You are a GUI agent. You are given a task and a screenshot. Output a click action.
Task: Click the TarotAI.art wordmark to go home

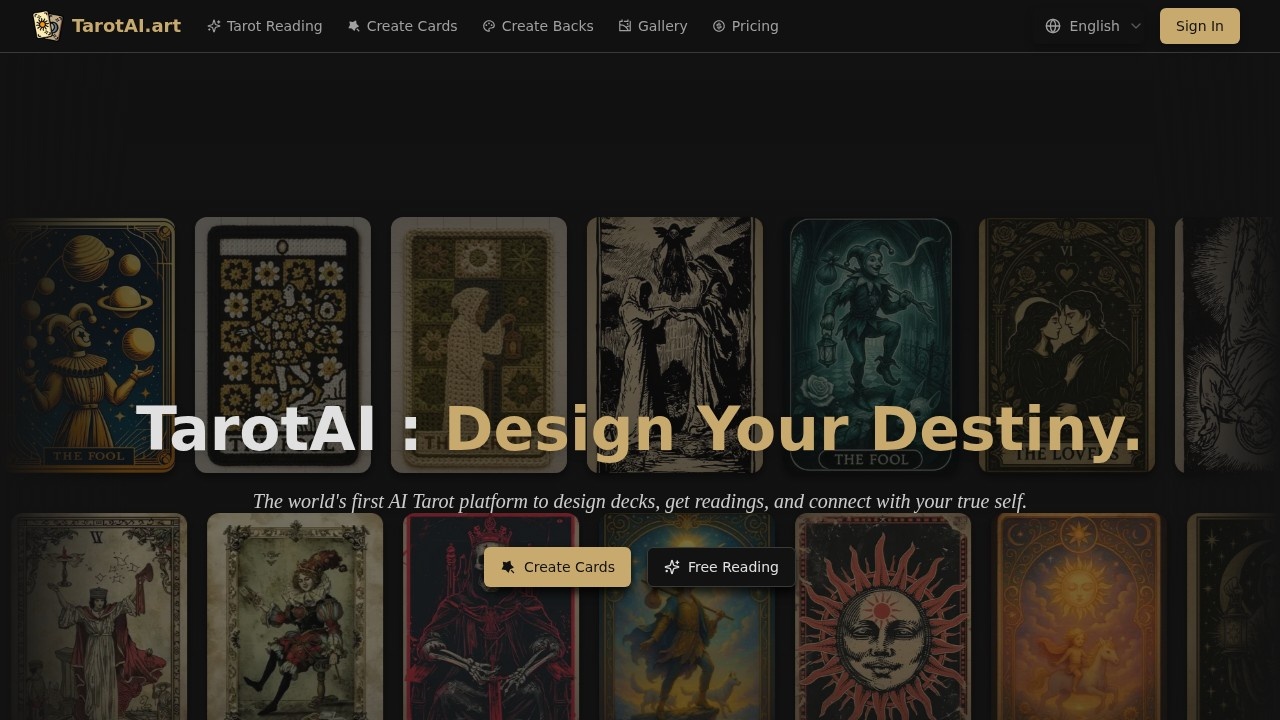tap(127, 25)
